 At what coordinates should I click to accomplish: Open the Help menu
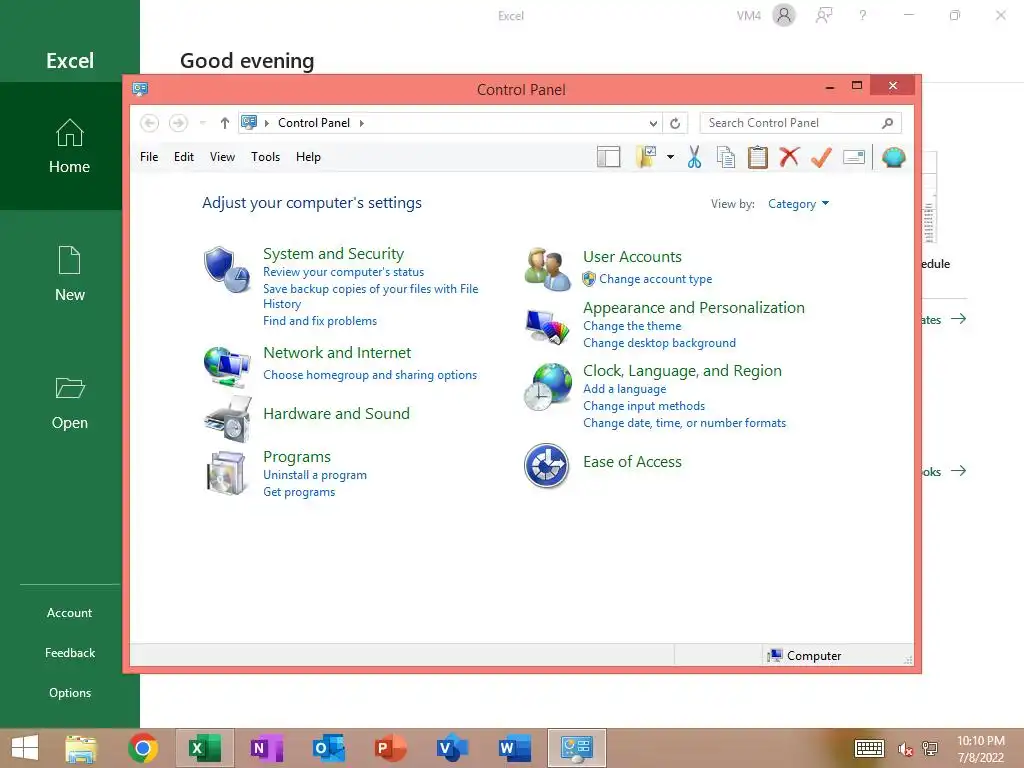(x=308, y=157)
